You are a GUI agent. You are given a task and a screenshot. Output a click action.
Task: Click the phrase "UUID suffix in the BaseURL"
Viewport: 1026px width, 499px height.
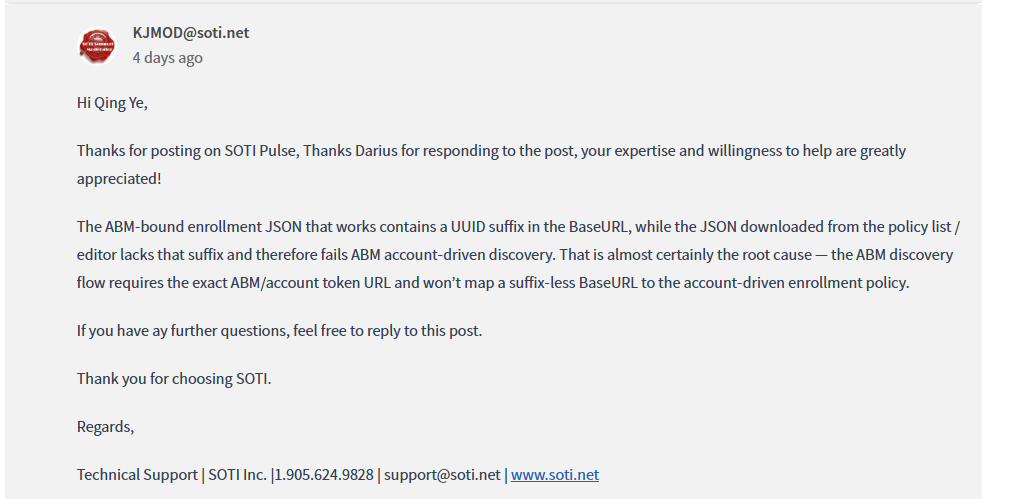click(540, 227)
